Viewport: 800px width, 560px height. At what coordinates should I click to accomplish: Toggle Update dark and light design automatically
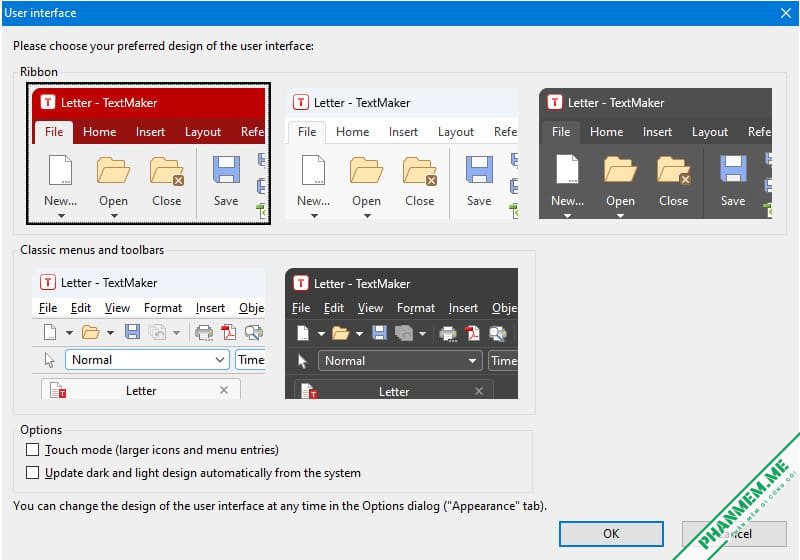[33, 473]
